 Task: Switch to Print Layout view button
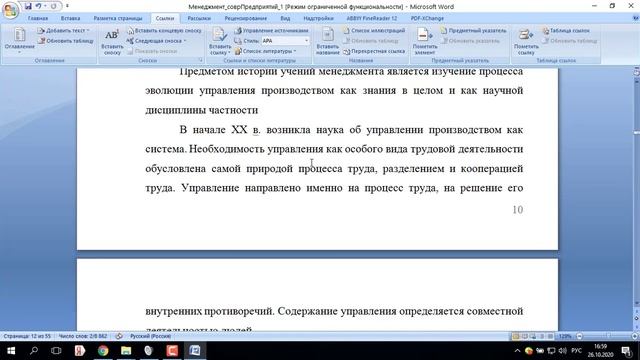[x=516, y=336]
